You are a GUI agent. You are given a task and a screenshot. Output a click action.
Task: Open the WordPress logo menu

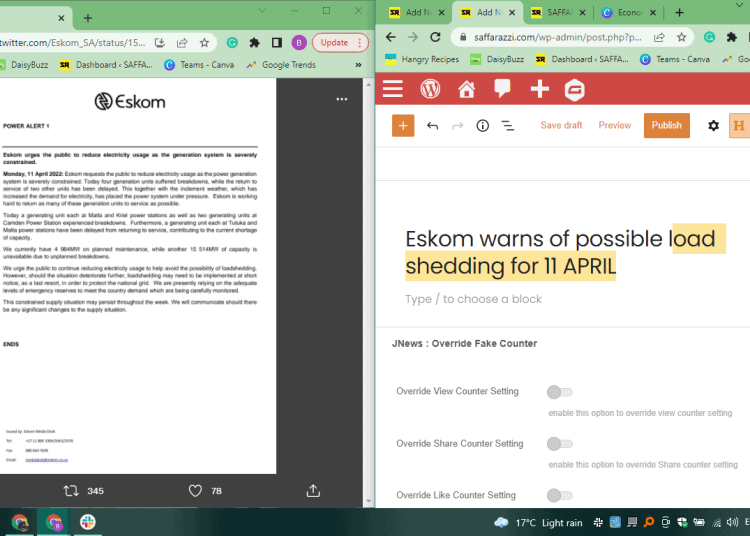(430, 89)
